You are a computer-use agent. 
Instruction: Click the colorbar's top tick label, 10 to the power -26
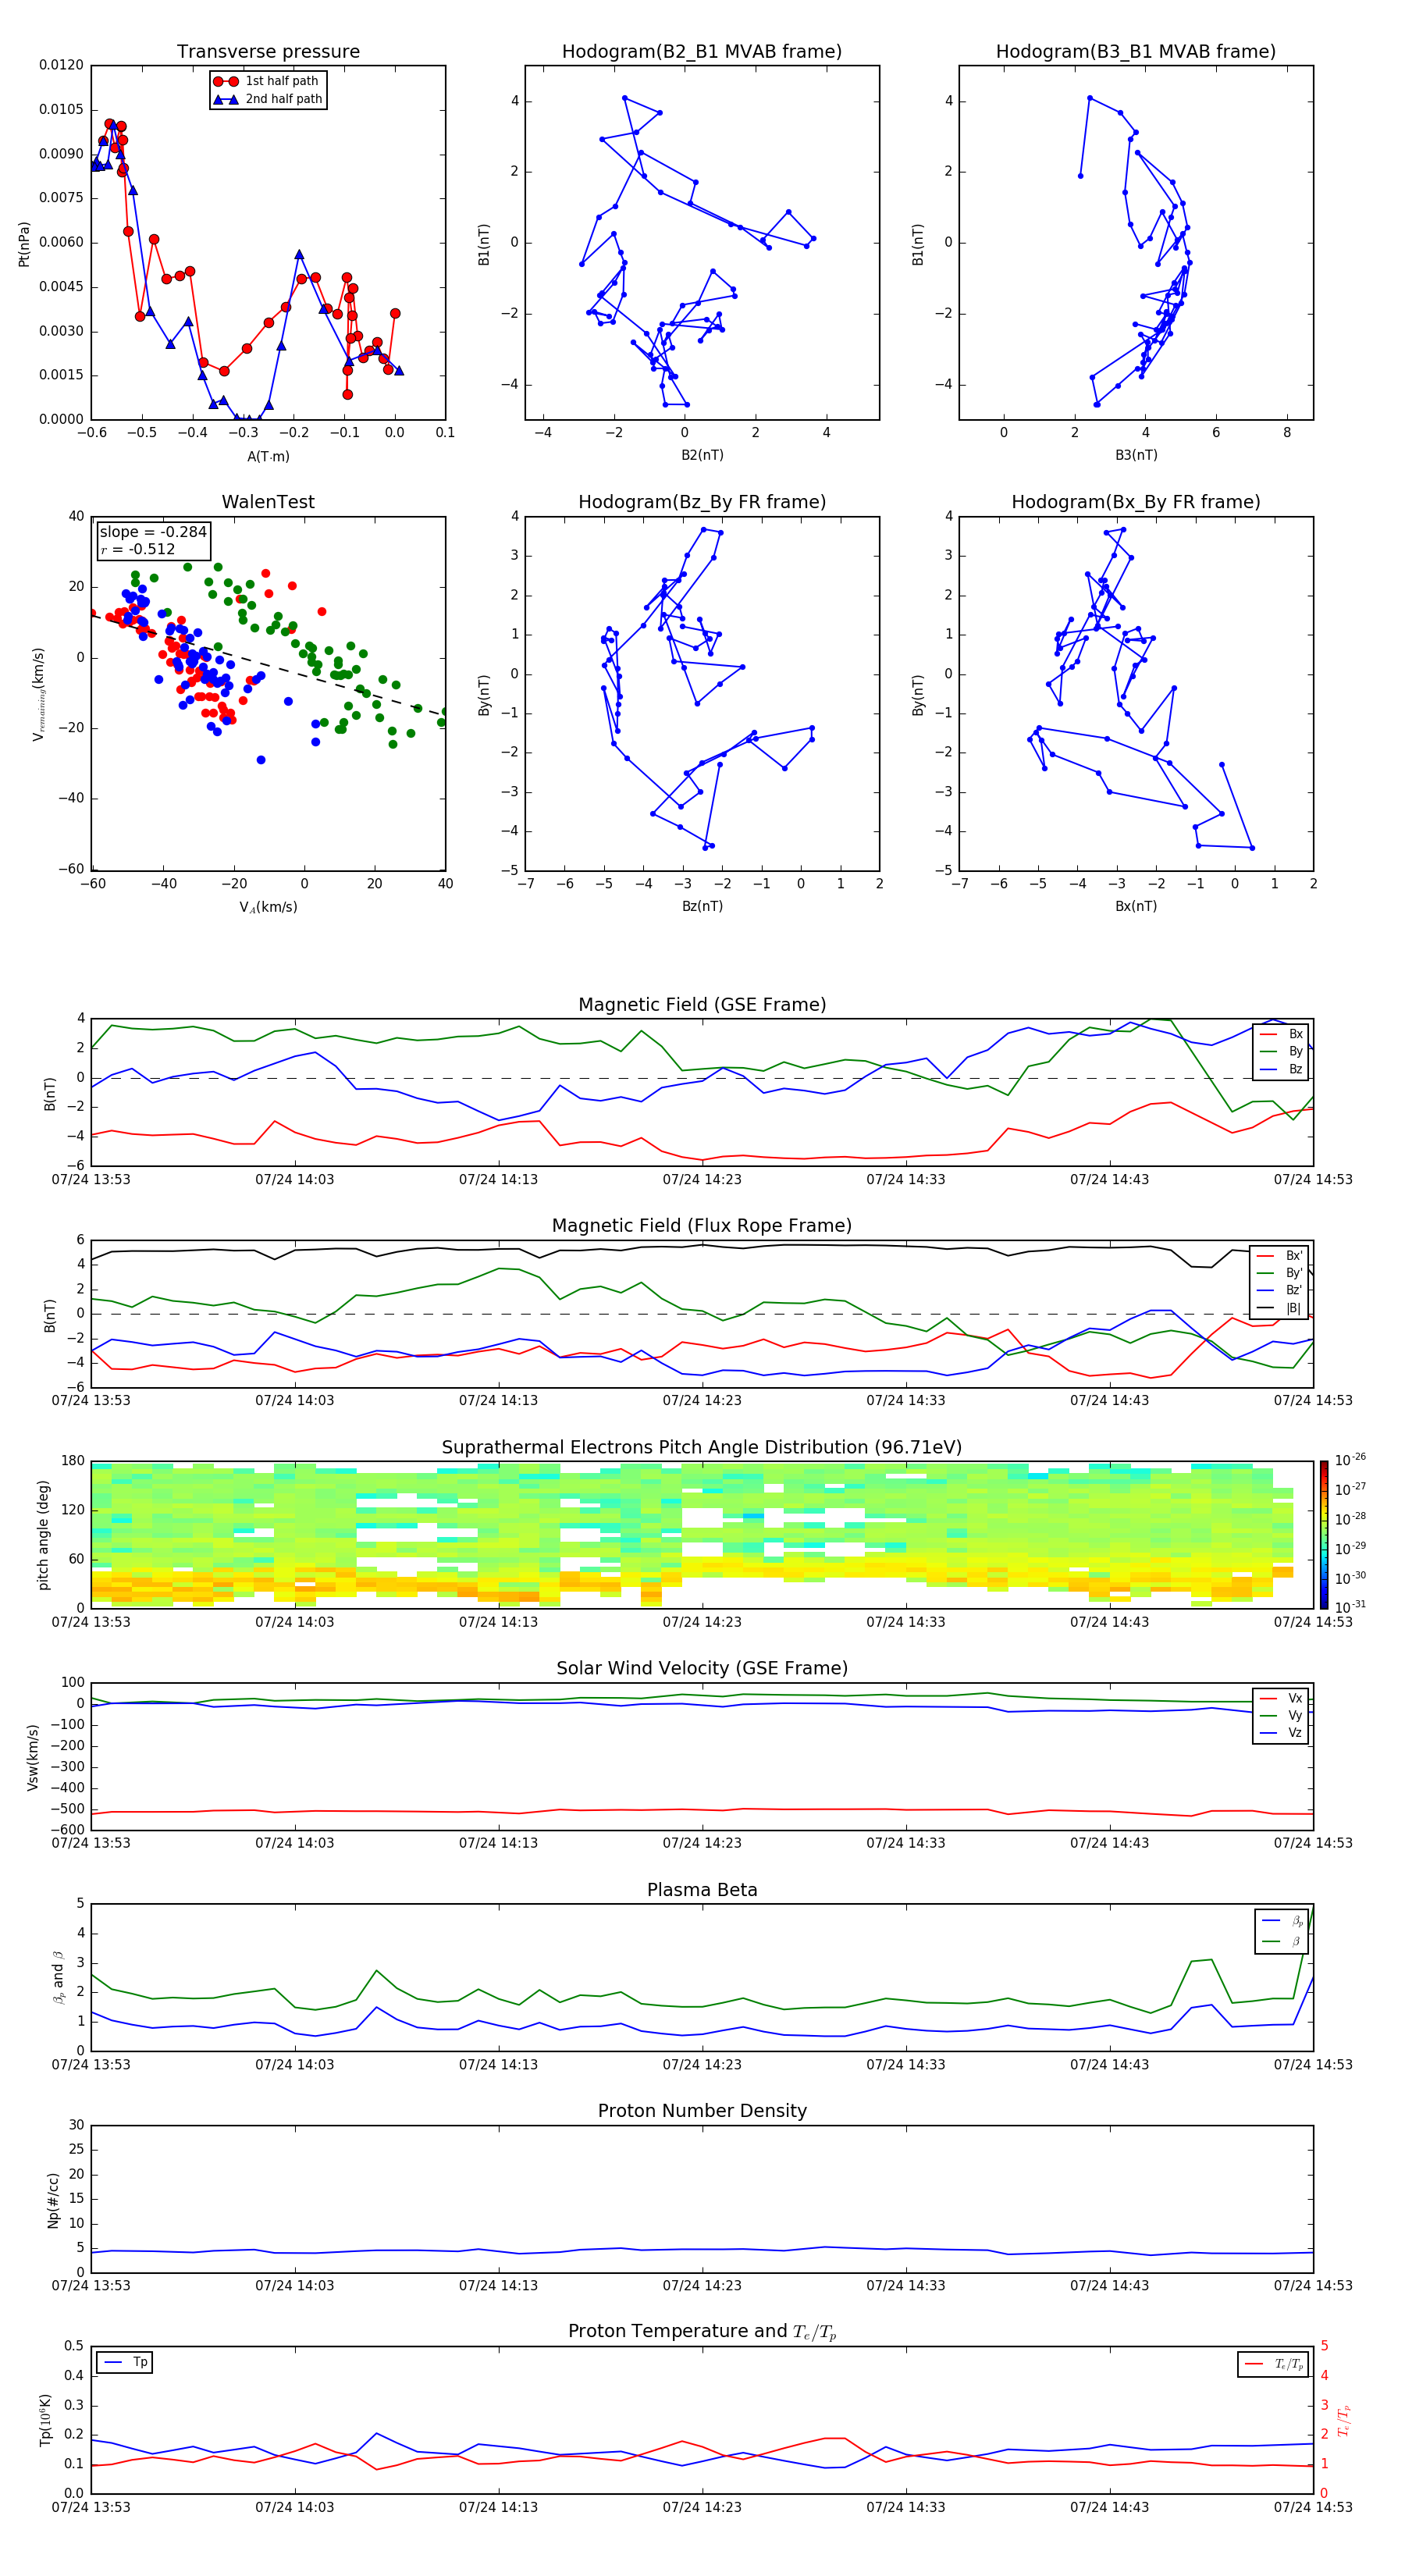tap(1350, 1460)
